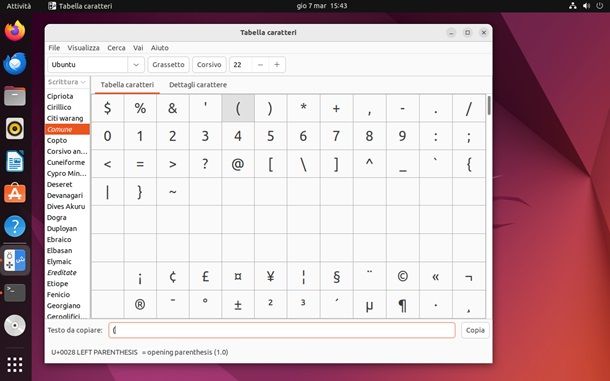This screenshot has width=610, height=381.
Task: Select the section sign § character
Action: coord(337,276)
